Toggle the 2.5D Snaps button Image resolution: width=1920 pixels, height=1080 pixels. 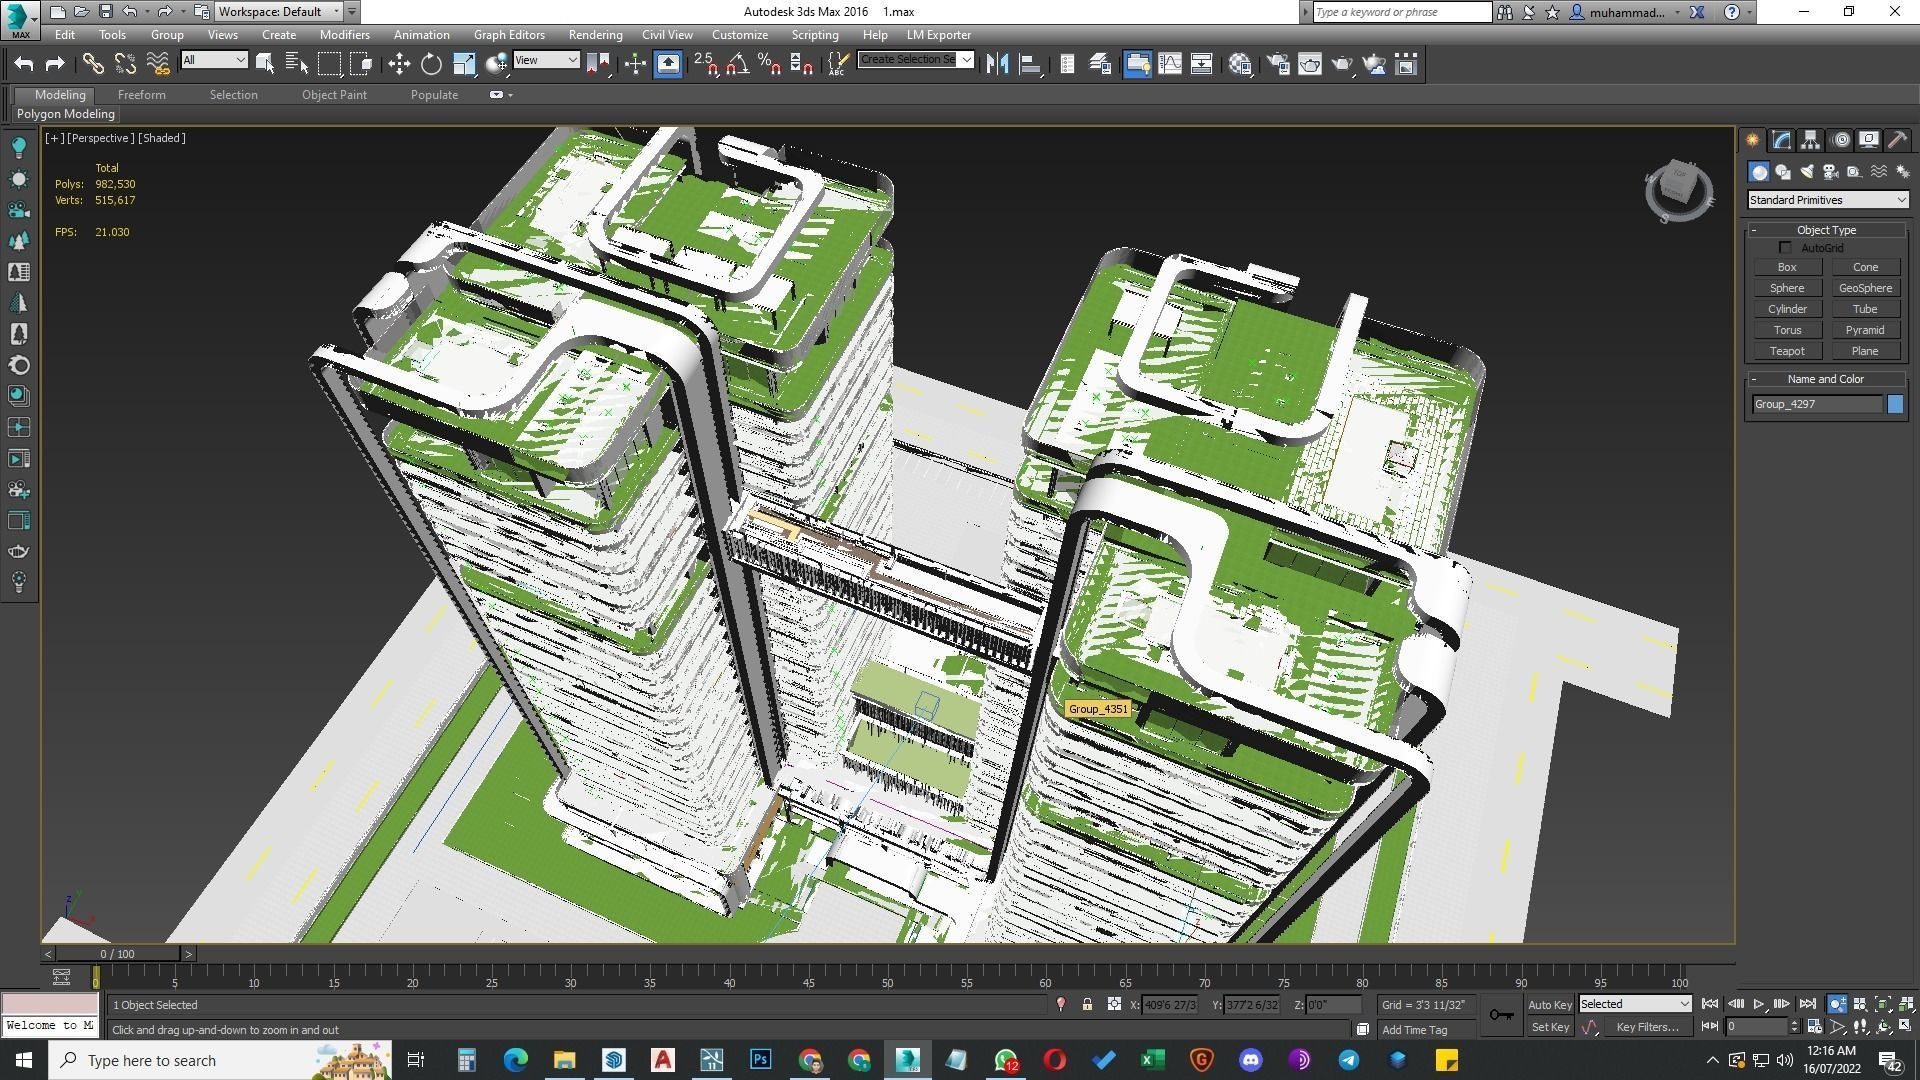pyautogui.click(x=706, y=64)
